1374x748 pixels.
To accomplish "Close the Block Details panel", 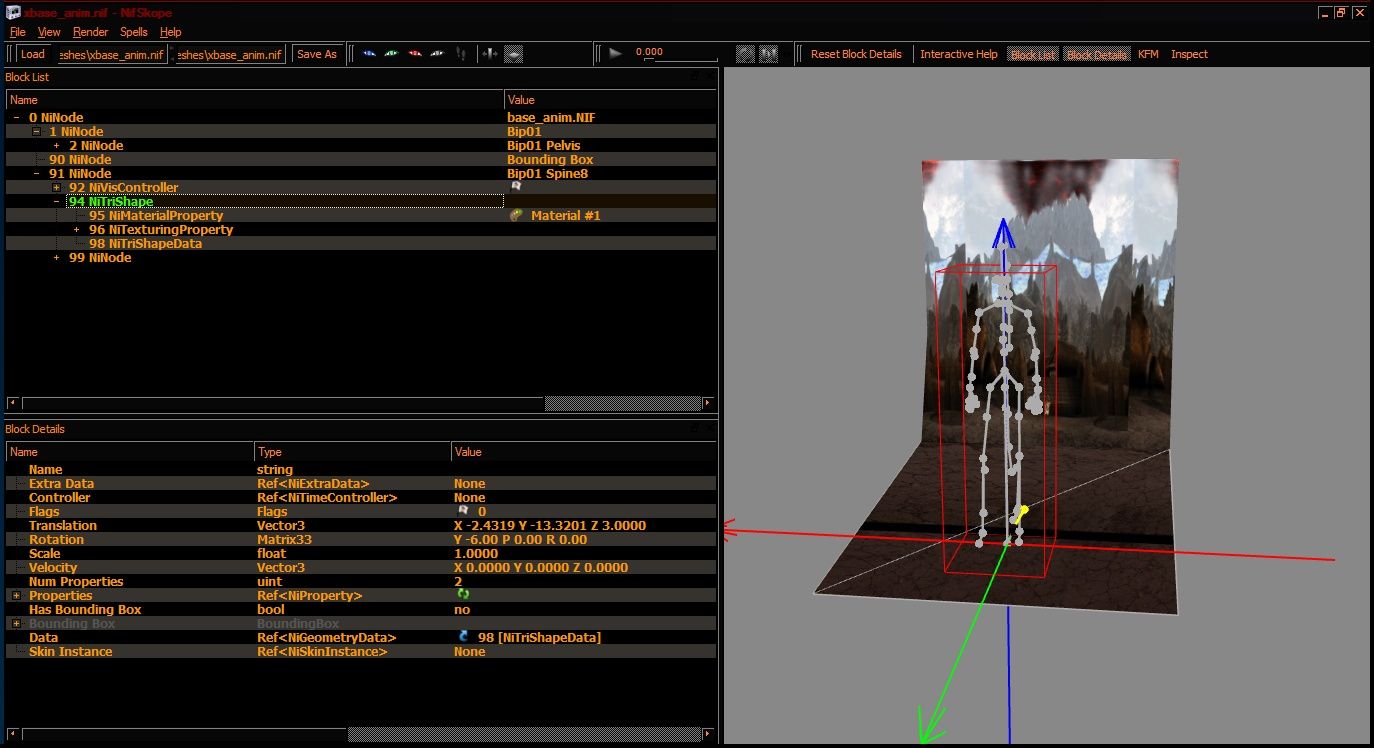I will click(710, 429).
